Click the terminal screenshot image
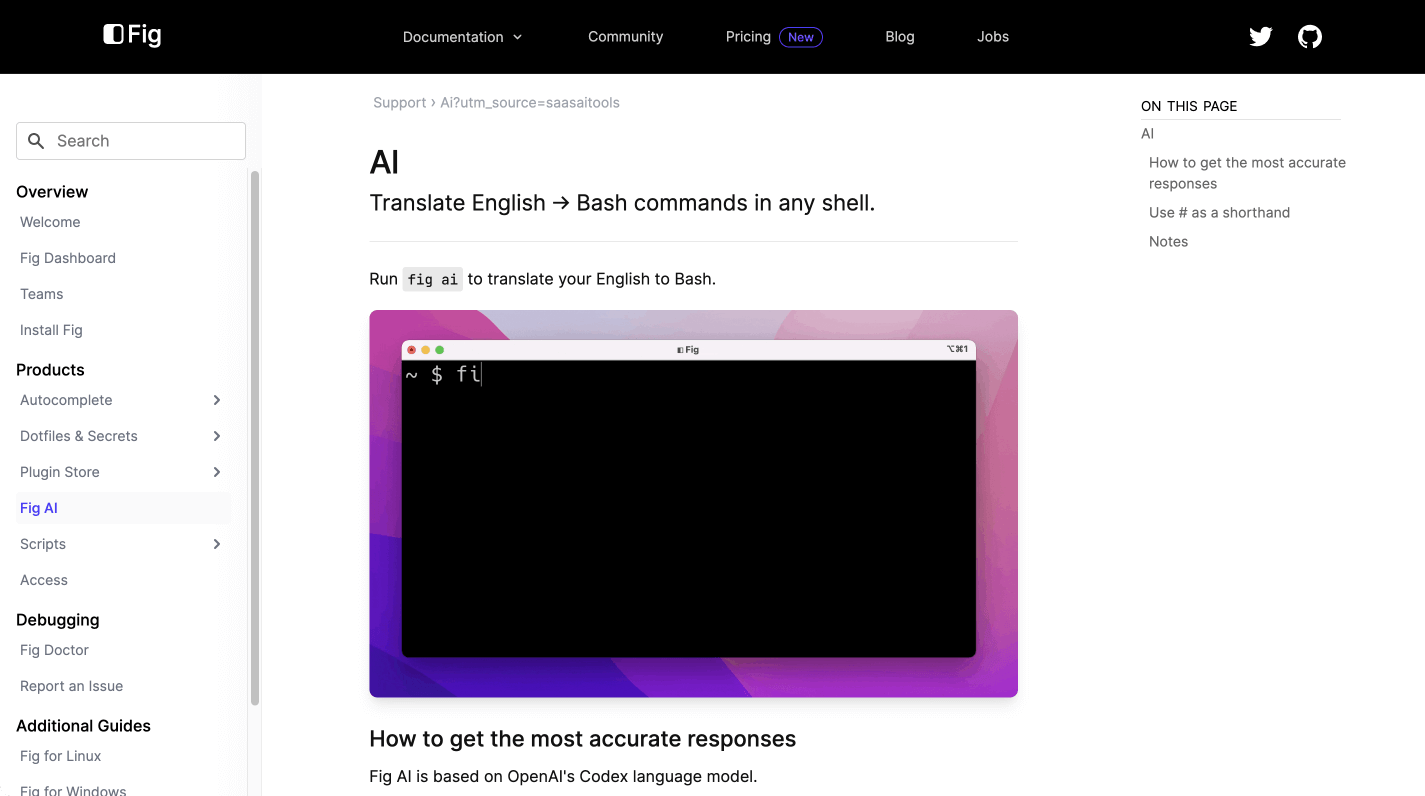This screenshot has height=796, width=1425. pos(693,503)
